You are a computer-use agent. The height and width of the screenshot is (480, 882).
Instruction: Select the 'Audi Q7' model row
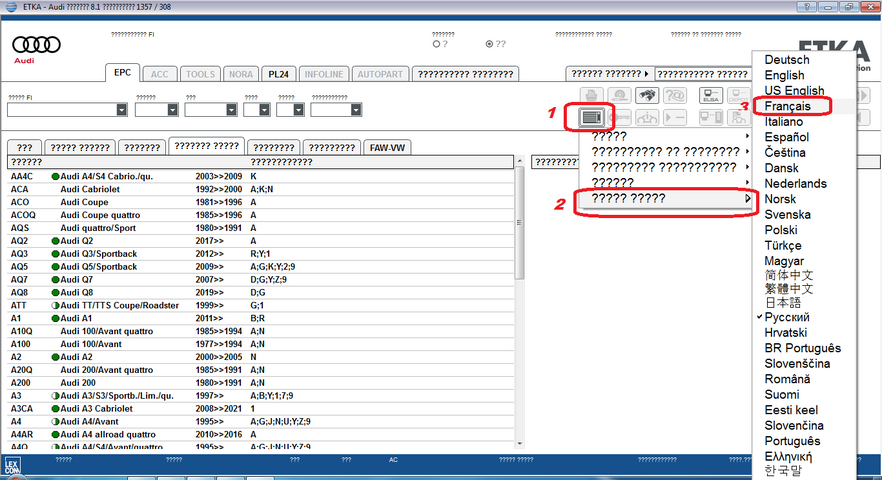pyautogui.click(x=260, y=280)
